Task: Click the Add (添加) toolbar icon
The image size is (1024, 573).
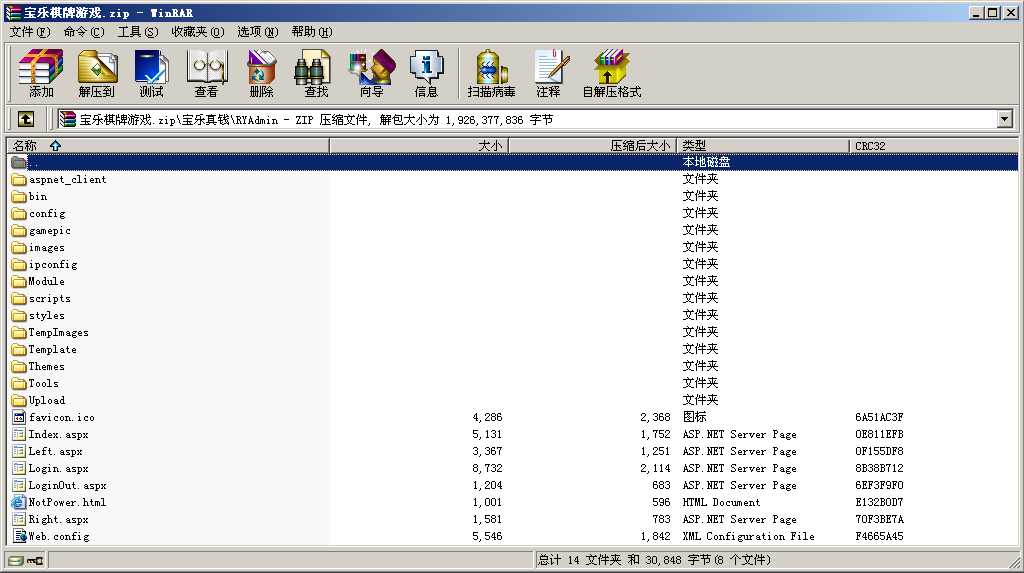Action: click(40, 73)
